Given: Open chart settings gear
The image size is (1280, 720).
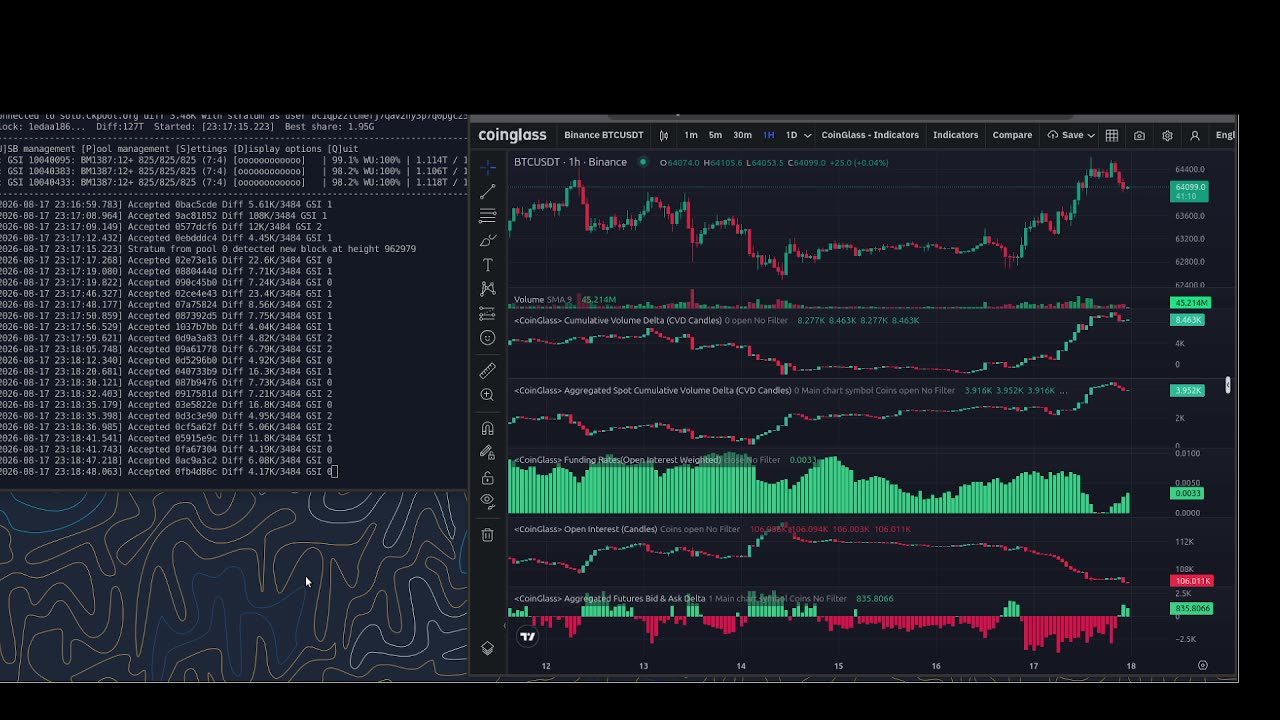Looking at the screenshot, I should click(x=1167, y=135).
